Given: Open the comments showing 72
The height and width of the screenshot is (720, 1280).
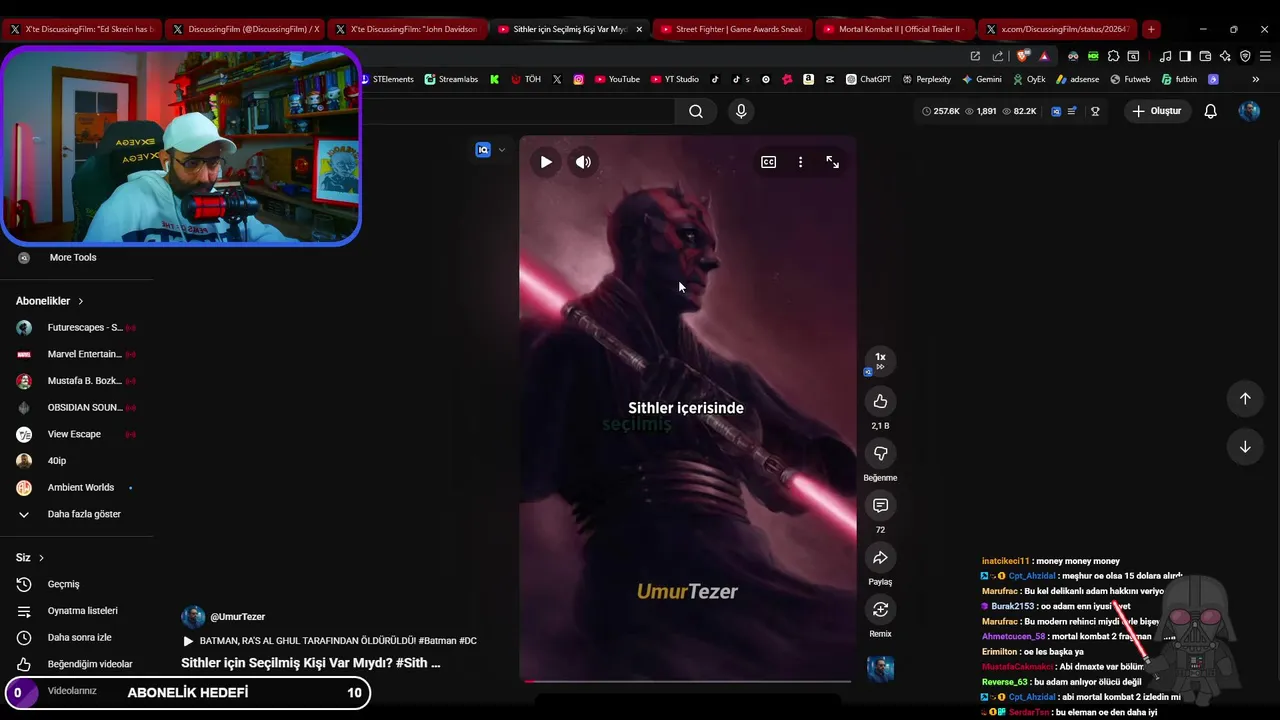Looking at the screenshot, I should 880,505.
